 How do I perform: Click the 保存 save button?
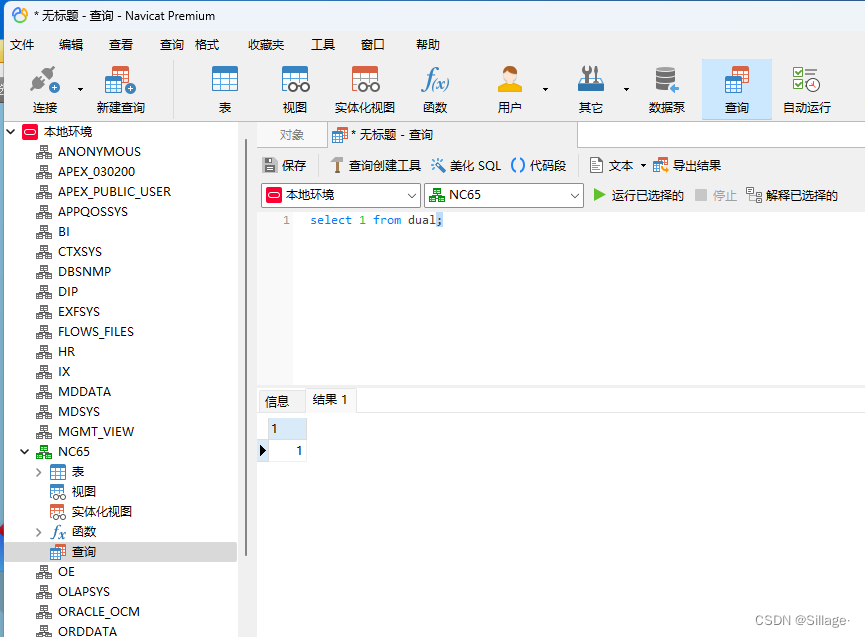[284, 165]
